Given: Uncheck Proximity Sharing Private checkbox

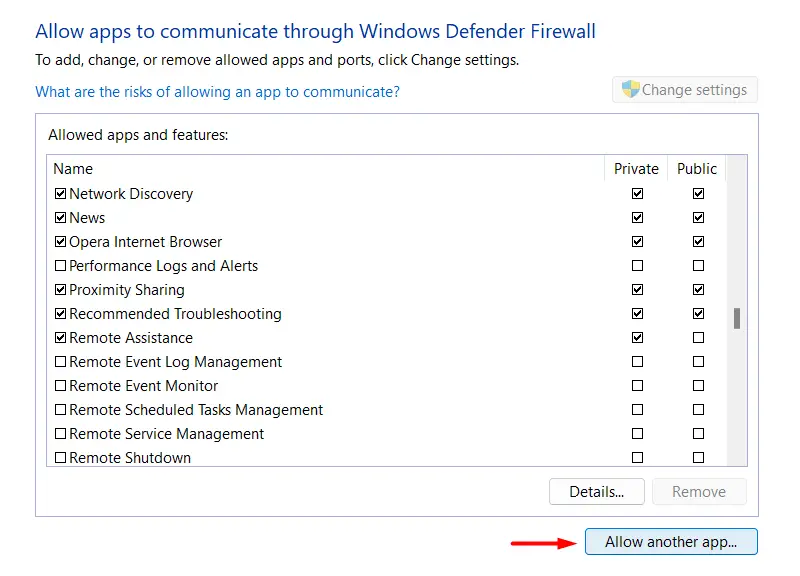Looking at the screenshot, I should tap(637, 290).
